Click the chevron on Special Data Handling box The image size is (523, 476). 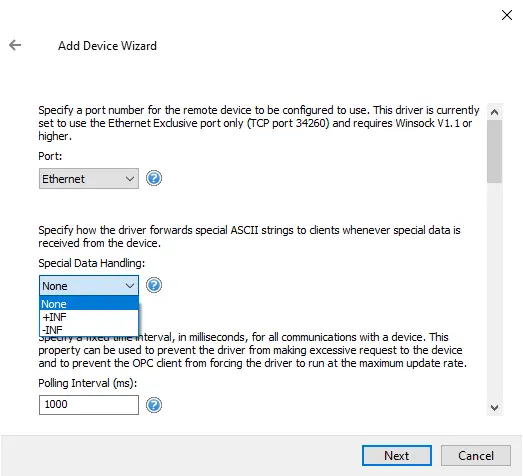pos(130,286)
